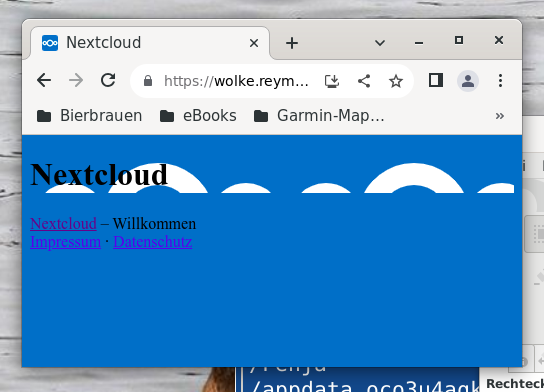Screen dimensions: 544x392
Task: Open a new browser tab
Action: 292,43
